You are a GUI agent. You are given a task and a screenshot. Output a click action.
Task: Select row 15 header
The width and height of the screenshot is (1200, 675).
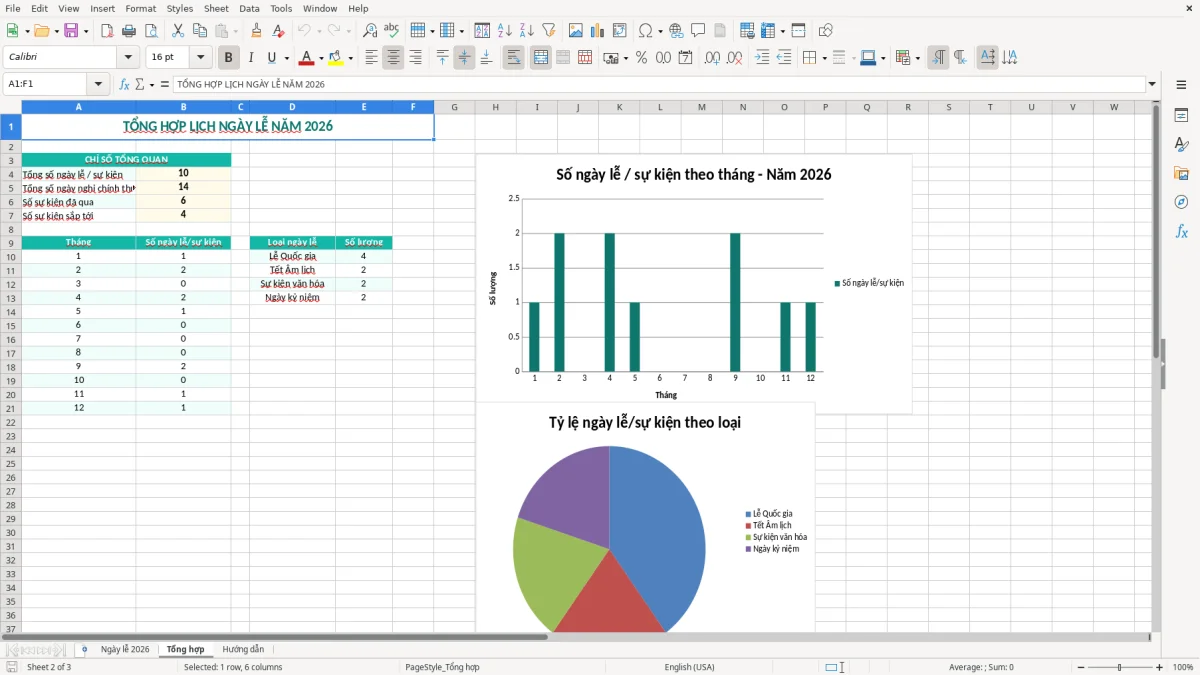pos(10,325)
